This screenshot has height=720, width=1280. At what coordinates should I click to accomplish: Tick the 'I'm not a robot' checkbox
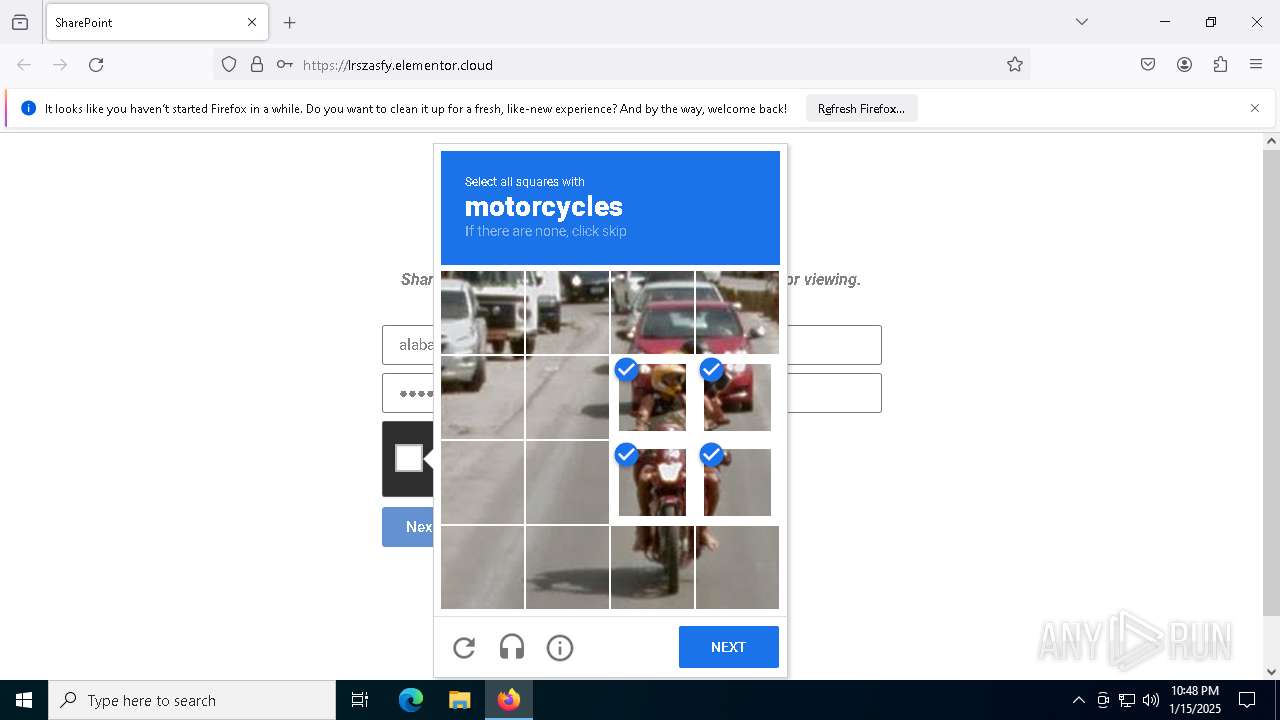[408, 458]
